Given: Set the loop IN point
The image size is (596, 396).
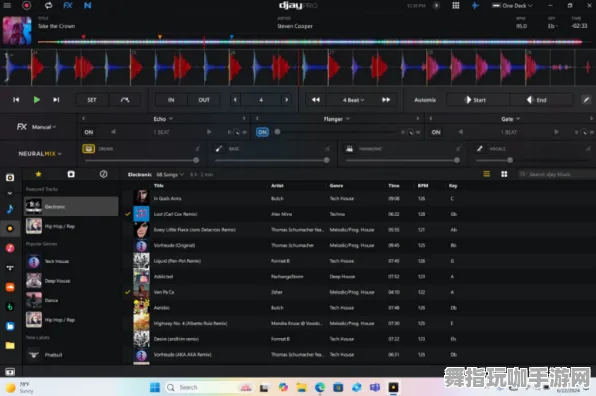Looking at the screenshot, I should tap(171, 100).
